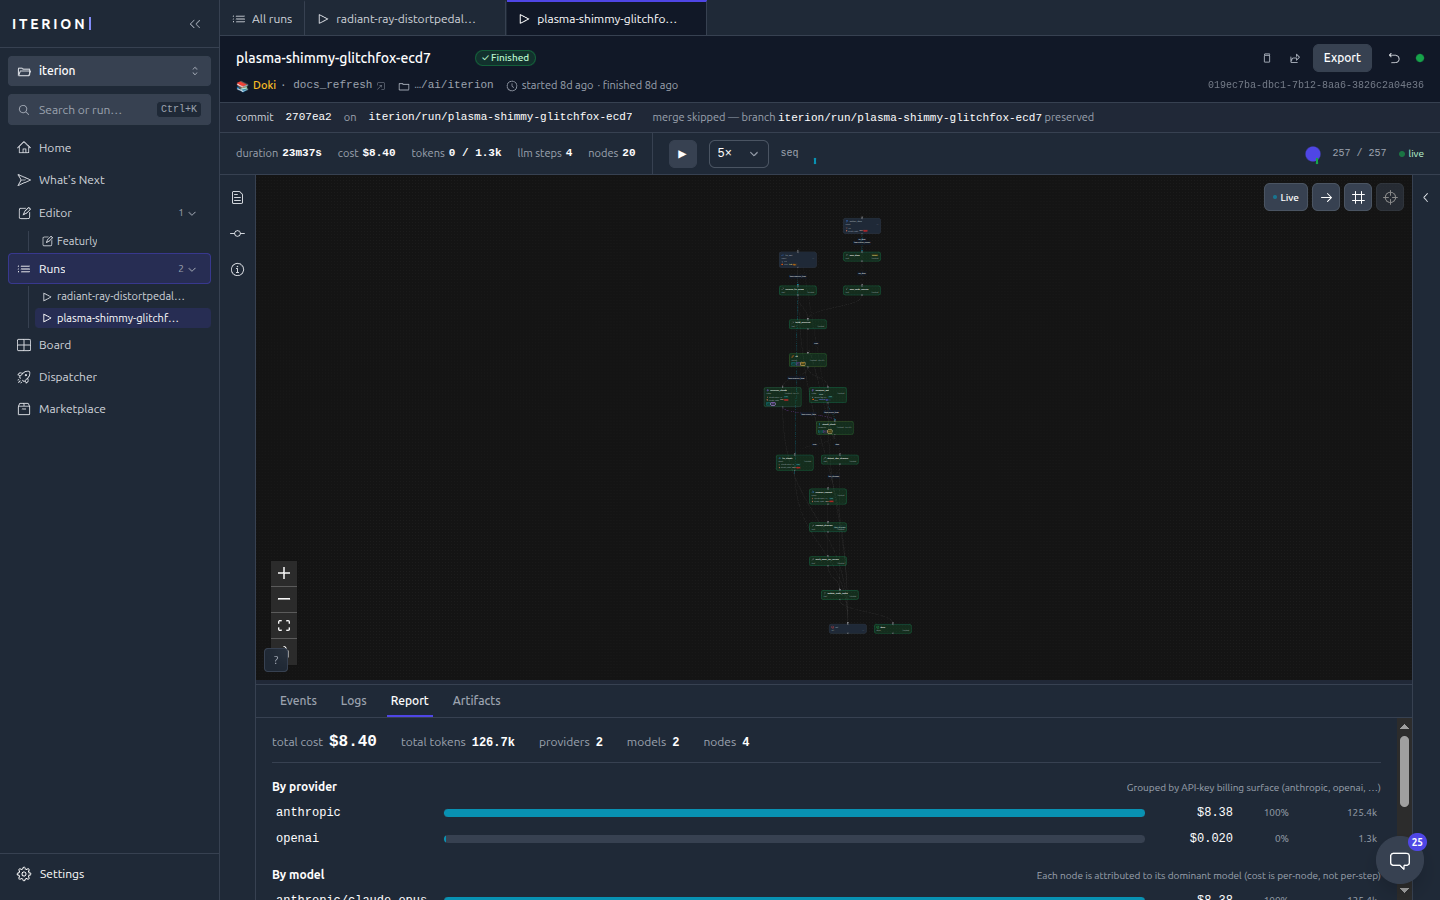Click the anthropic provider row label
This screenshot has height=900, width=1440.
pyautogui.click(x=308, y=813)
